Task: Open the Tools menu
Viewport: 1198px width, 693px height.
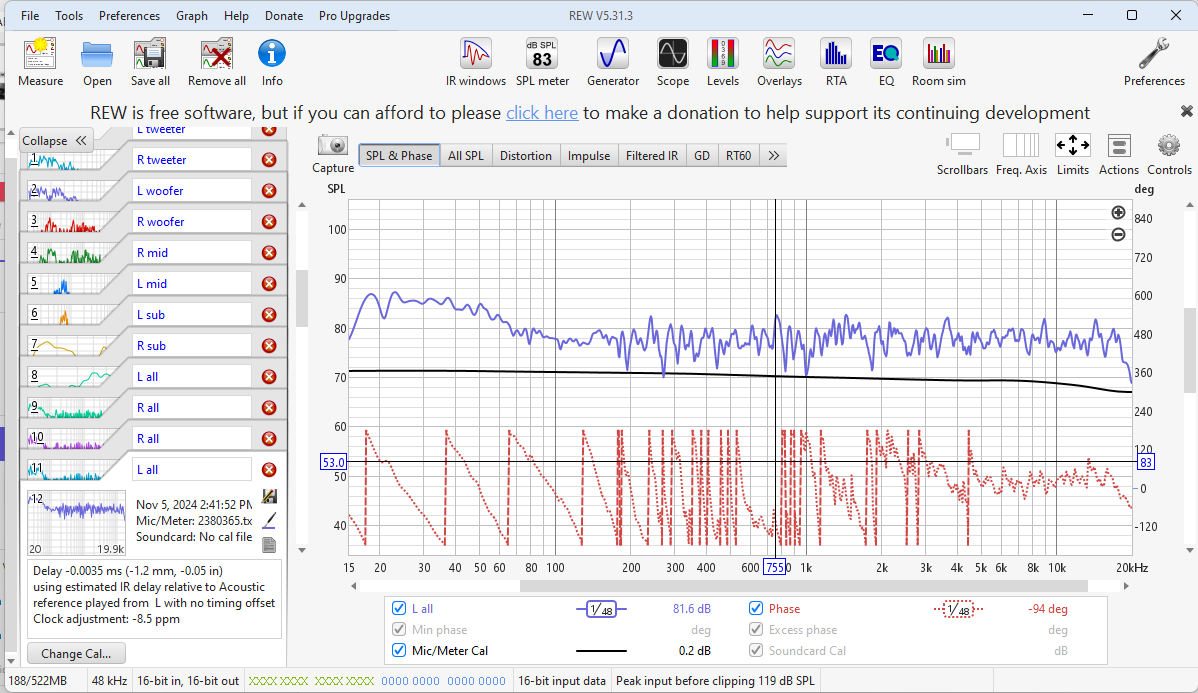Action: pos(69,15)
